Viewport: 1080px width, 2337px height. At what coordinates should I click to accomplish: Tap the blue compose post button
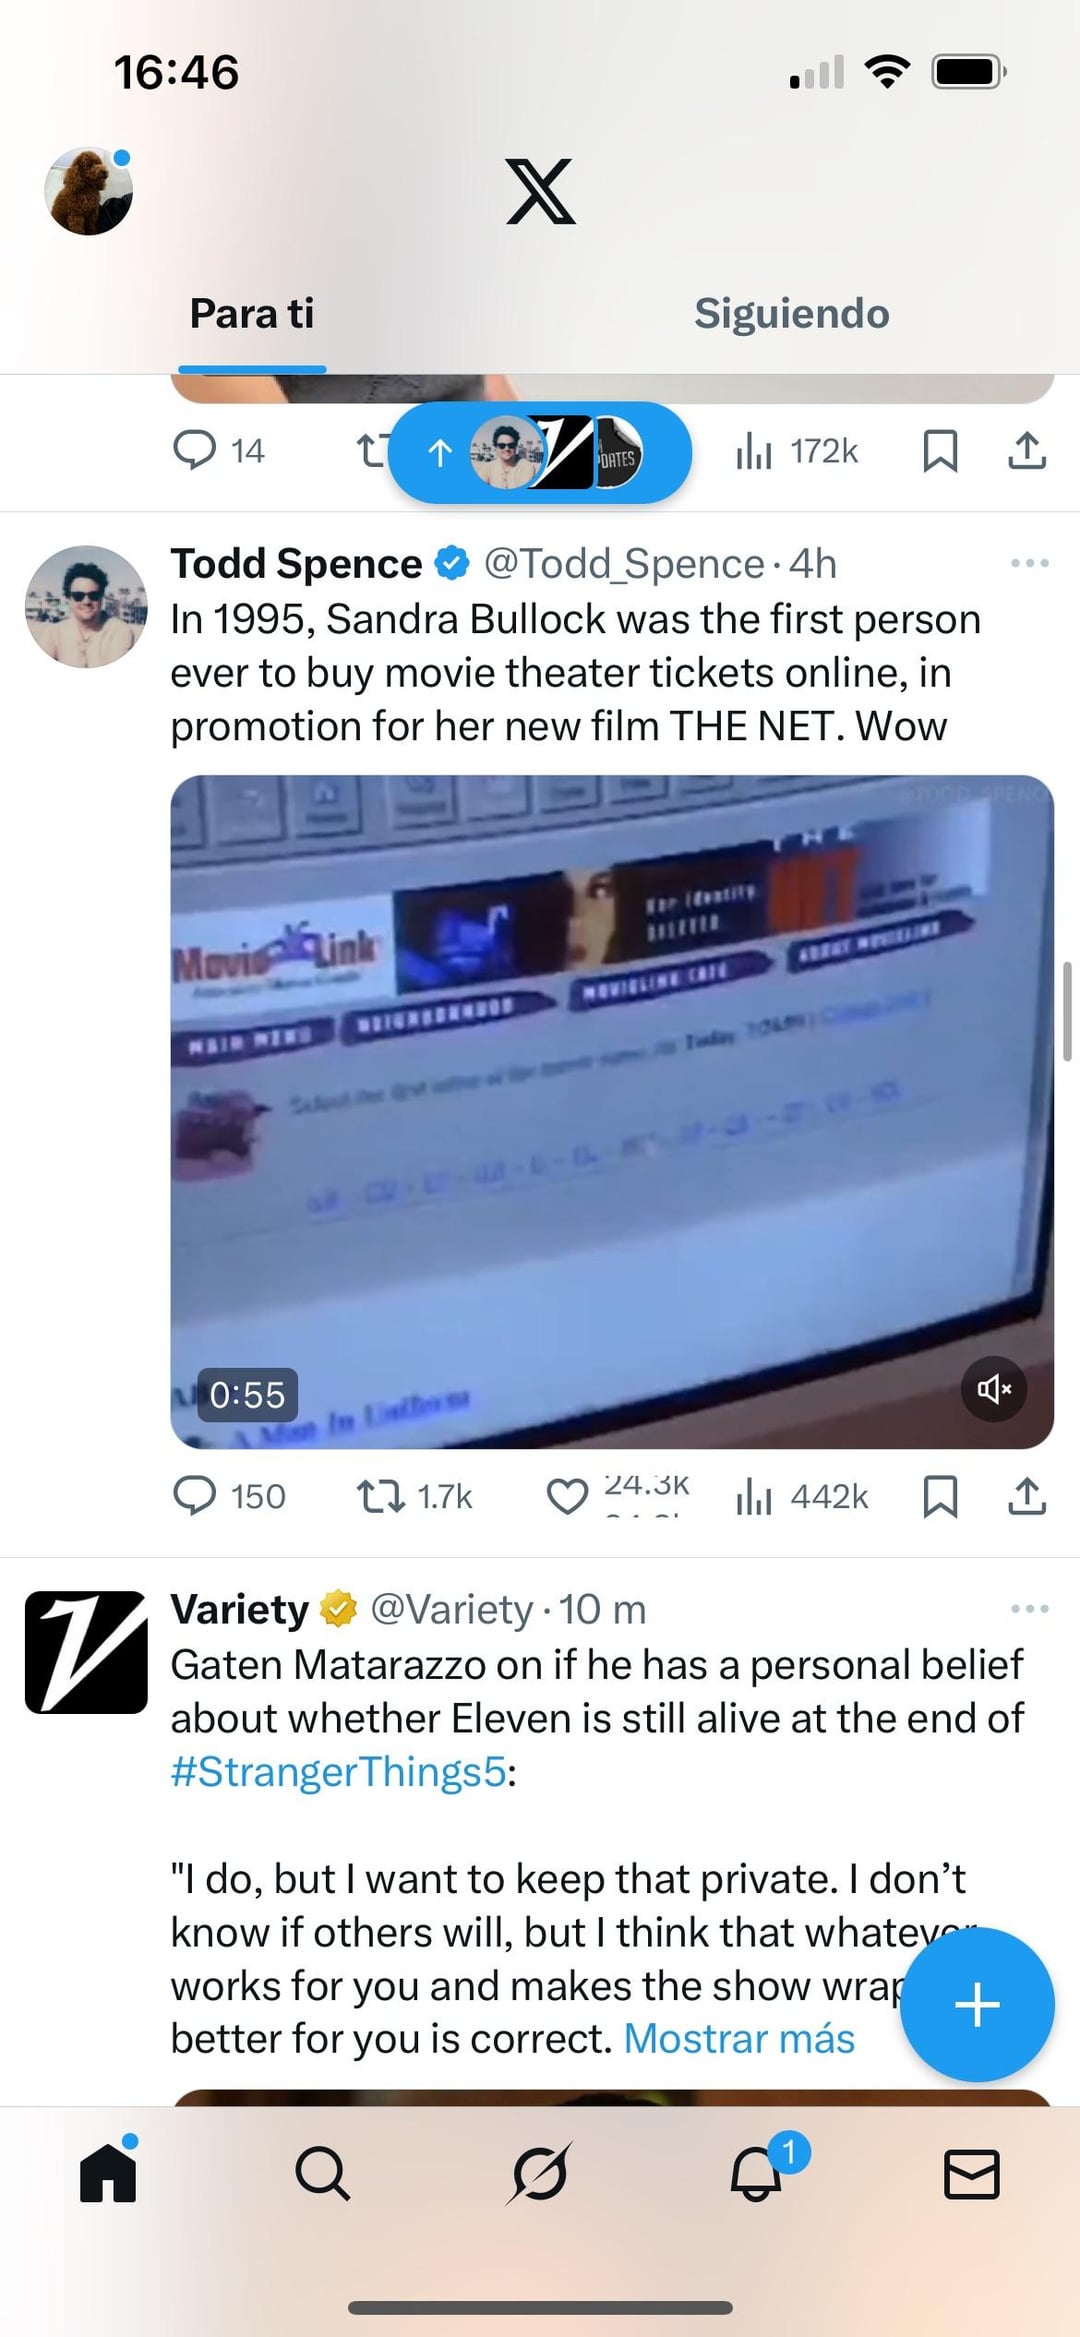tap(977, 2004)
